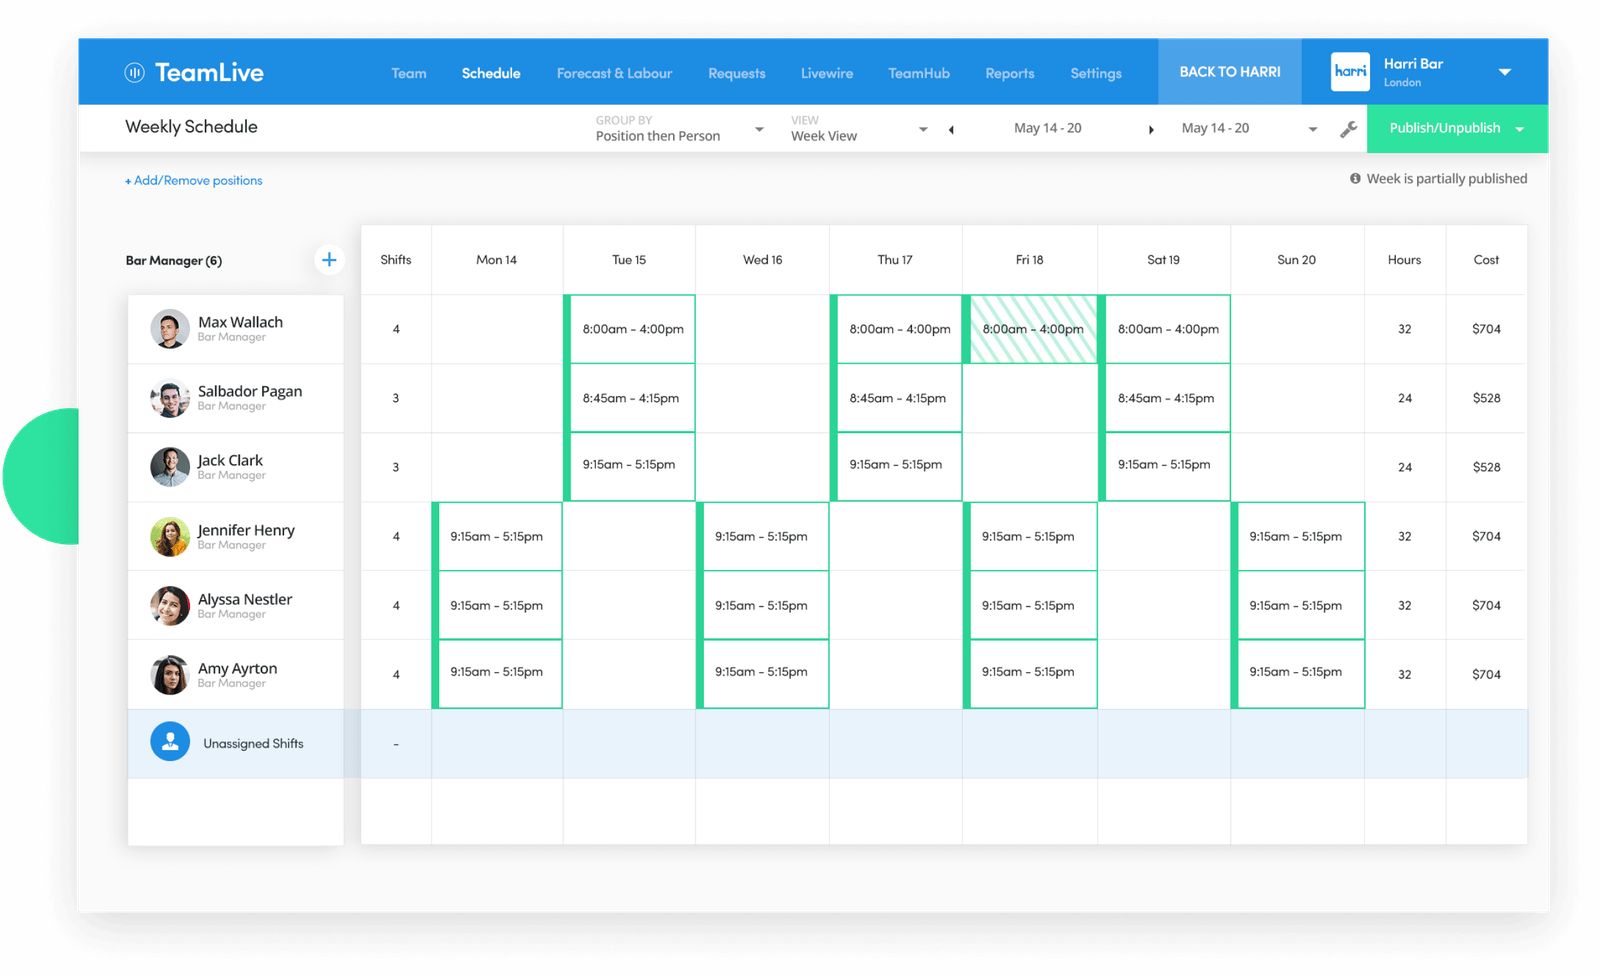Viewport: 1600px width, 976px height.
Task: Expand the Harri Bar account menu
Action: pyautogui.click(x=1504, y=72)
